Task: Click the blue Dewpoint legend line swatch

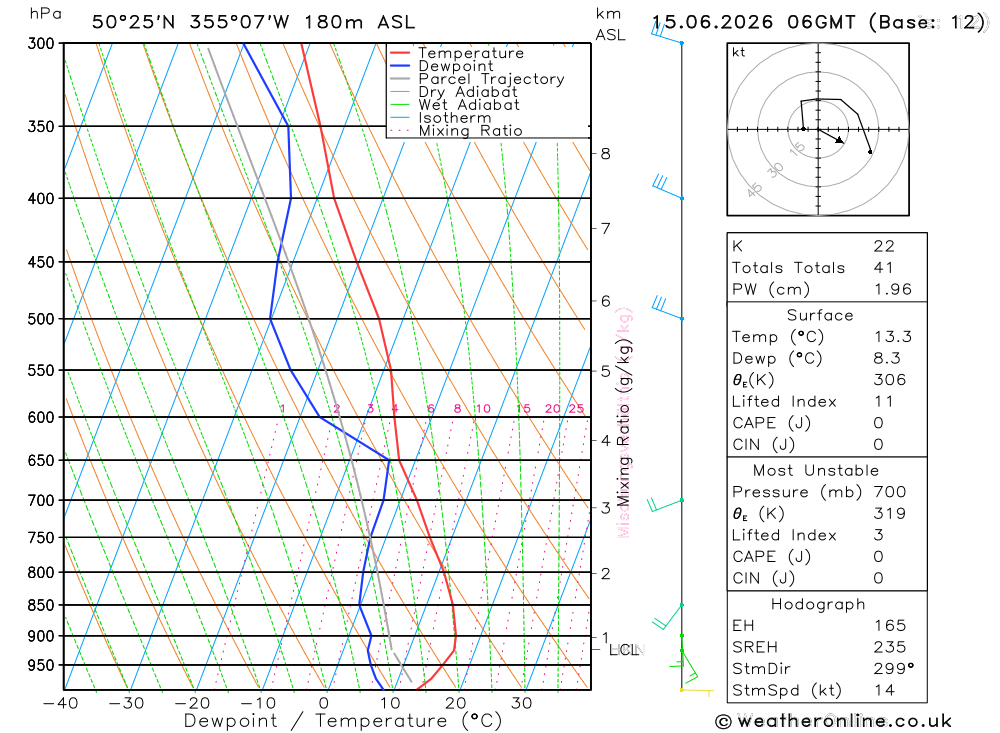Action: click(399, 66)
